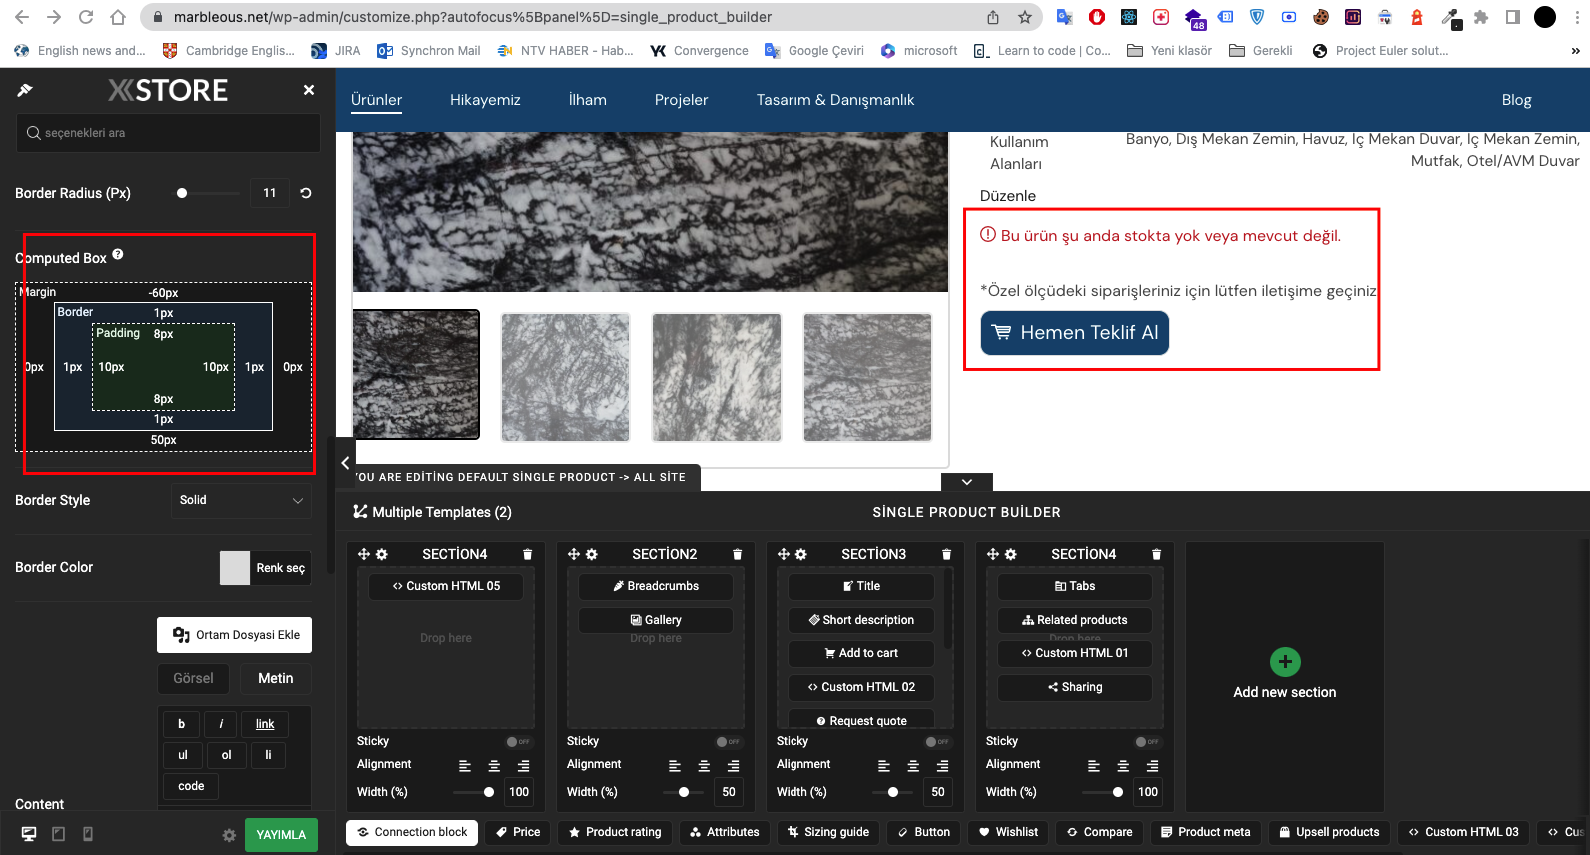
Task: Select second product gallery thumbnail
Action: click(566, 377)
